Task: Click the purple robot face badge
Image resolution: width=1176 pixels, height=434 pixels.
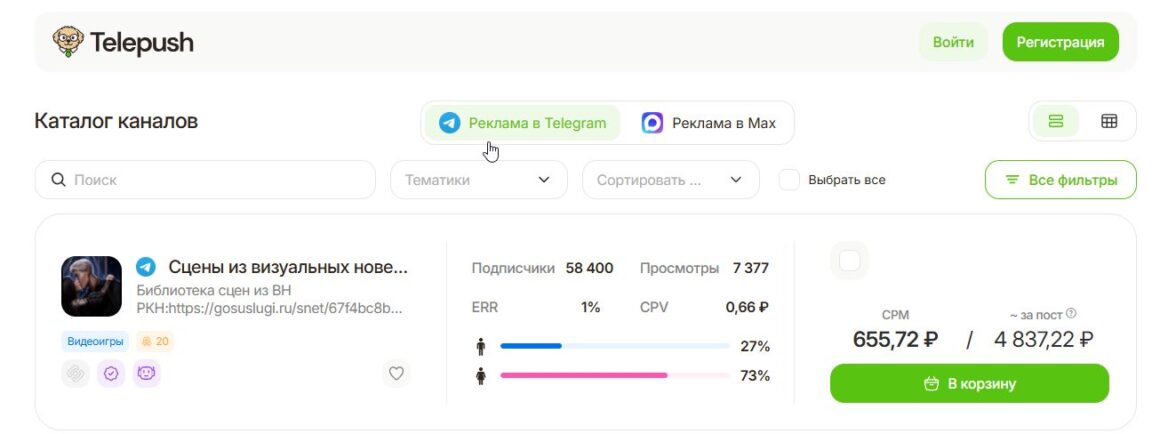Action: 146,373
